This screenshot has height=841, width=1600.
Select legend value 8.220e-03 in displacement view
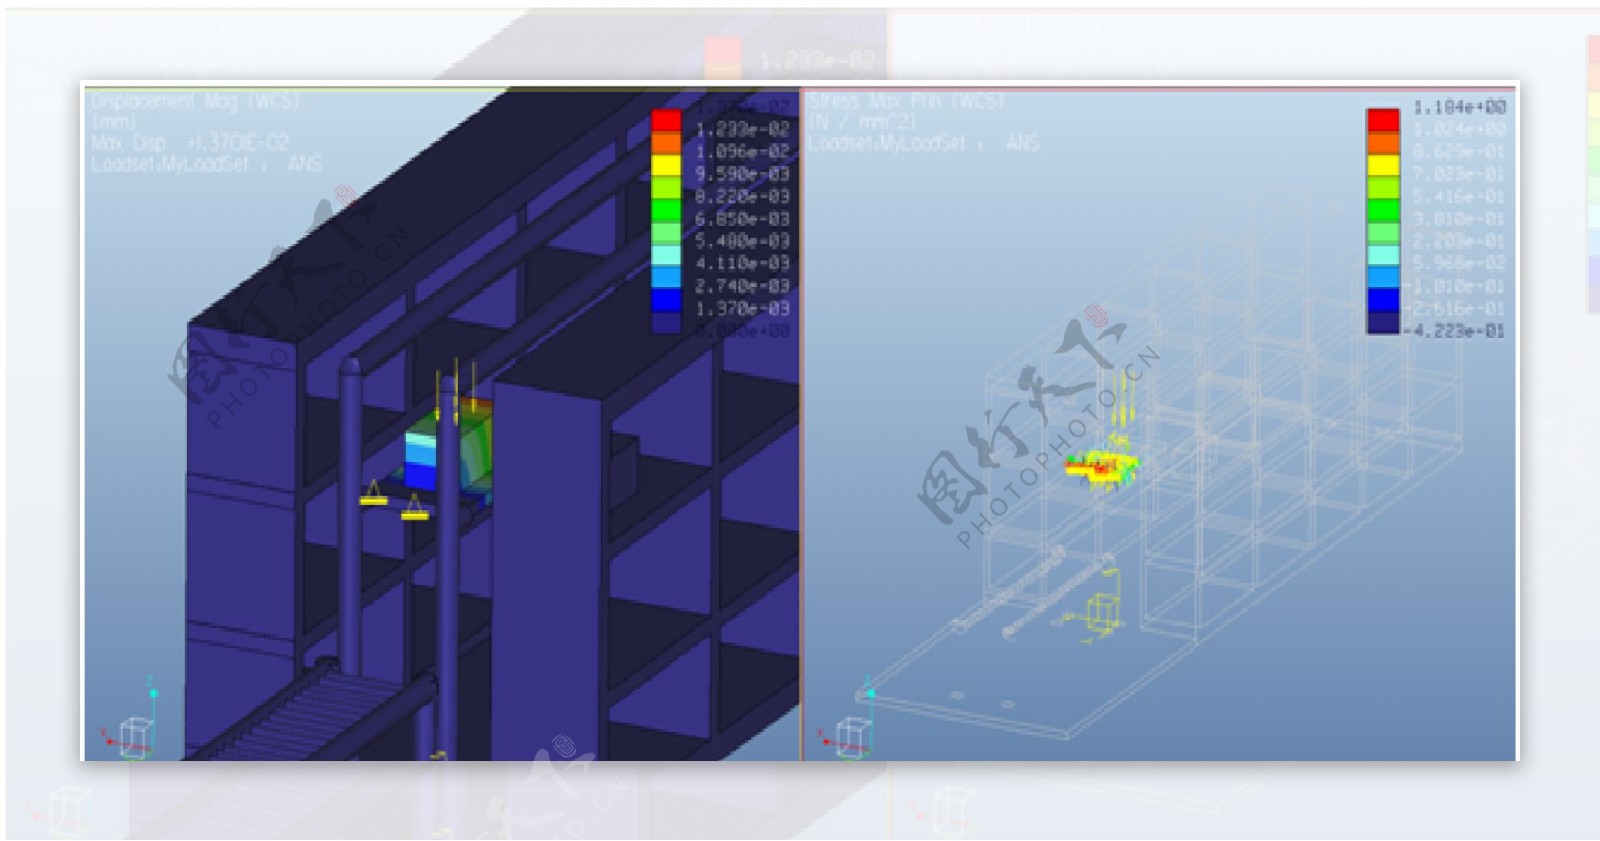743,196
